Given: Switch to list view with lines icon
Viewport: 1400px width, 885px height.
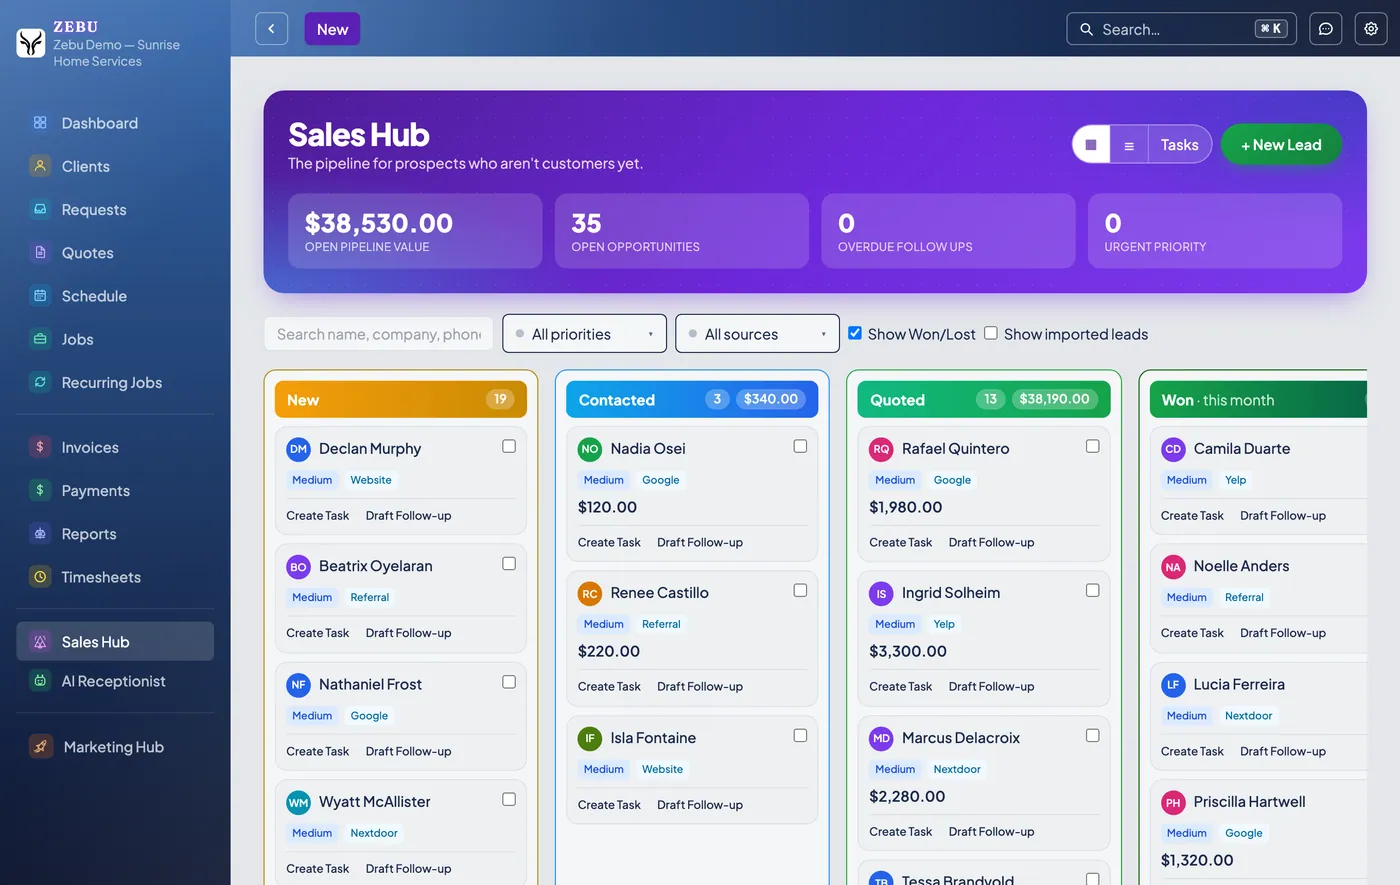Looking at the screenshot, I should point(1129,145).
